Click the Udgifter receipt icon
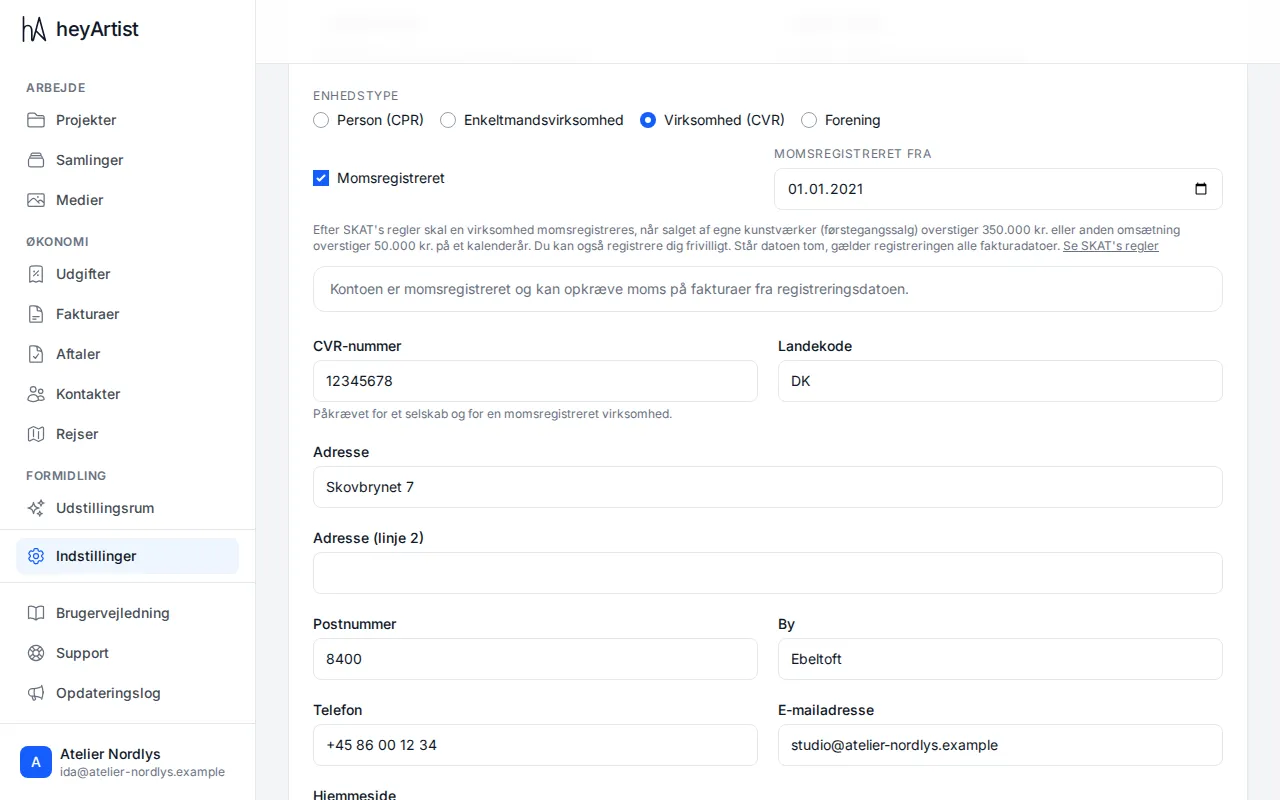The image size is (1280, 800). [x=36, y=274]
